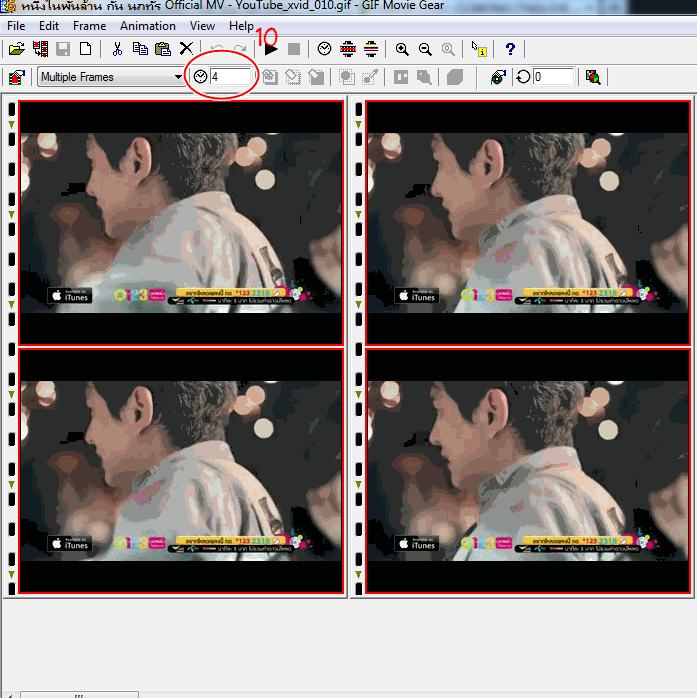Click the grayed frame magnifier icon
697x698 pixels.
pyautogui.click(x=424, y=77)
